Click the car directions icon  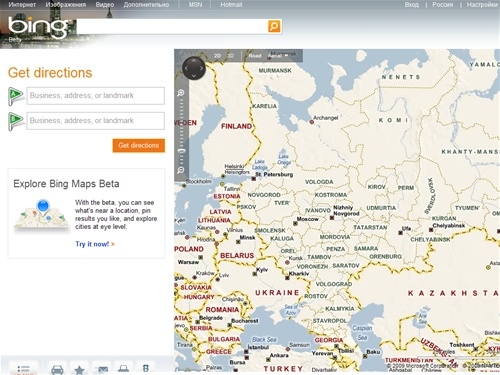click(57, 369)
